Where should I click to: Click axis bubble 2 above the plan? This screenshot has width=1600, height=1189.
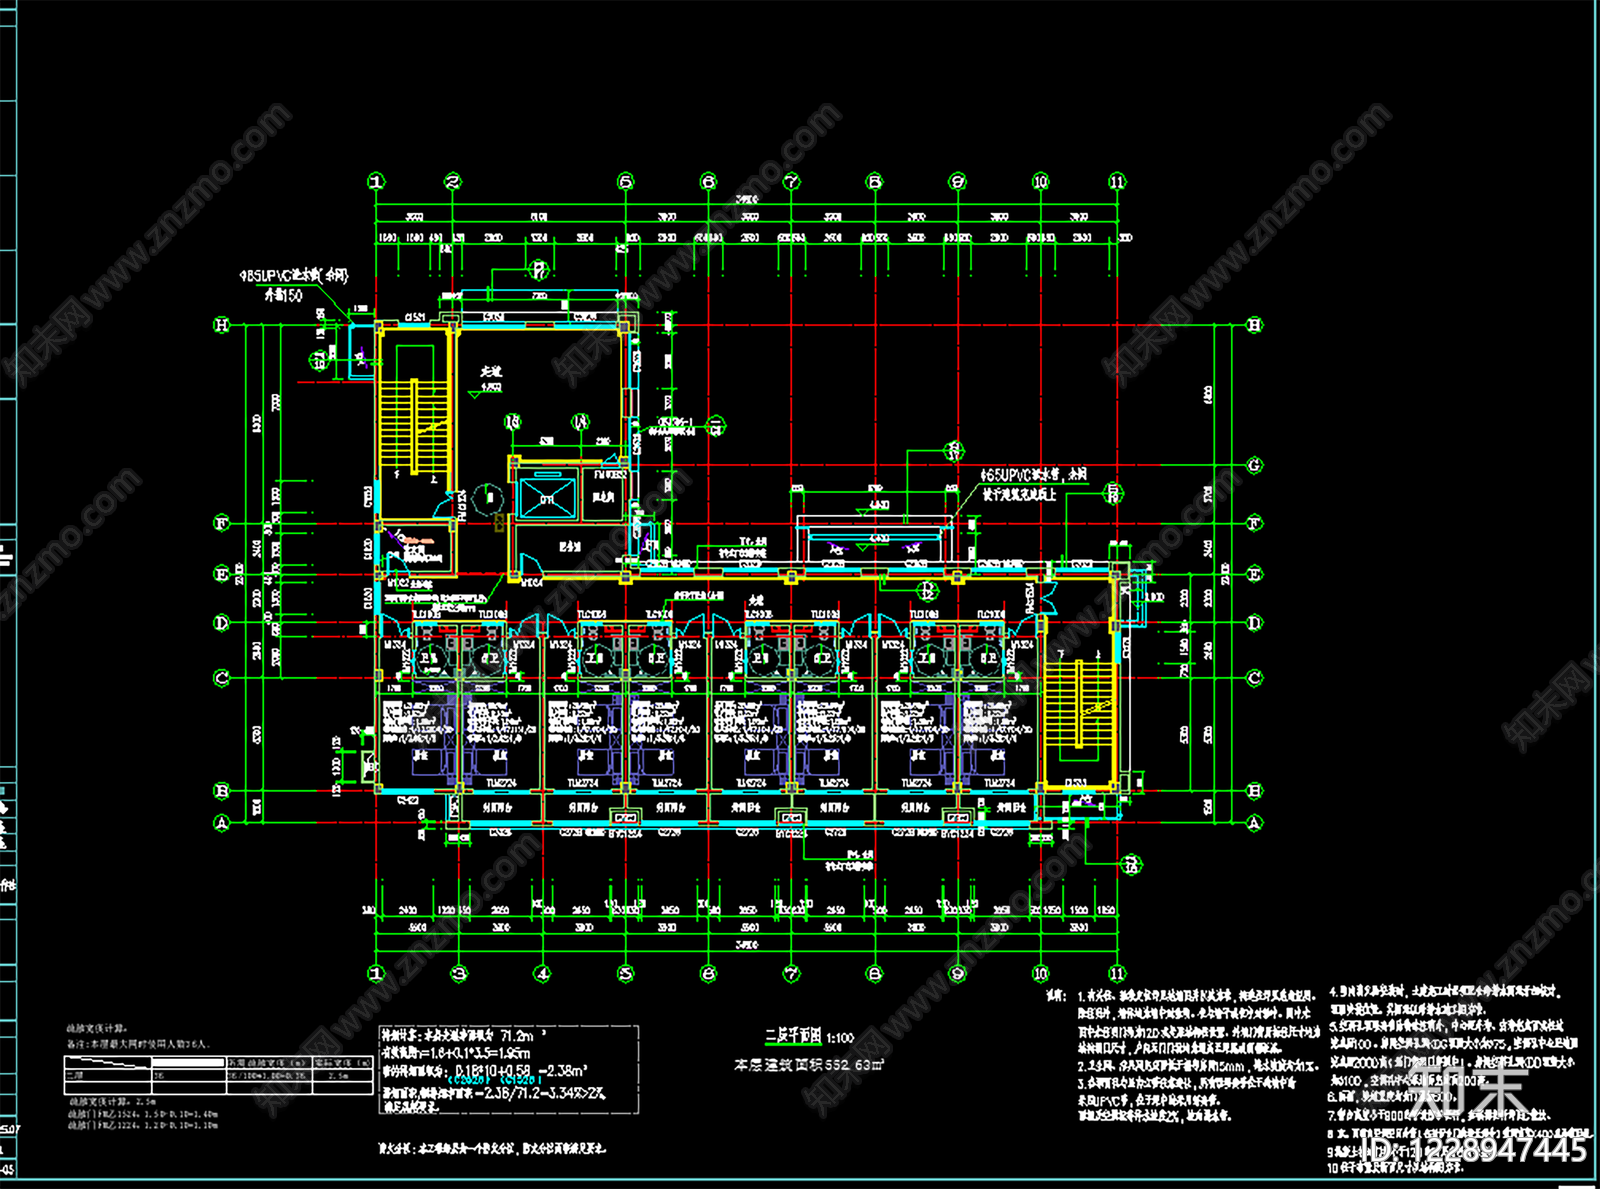click(x=453, y=181)
